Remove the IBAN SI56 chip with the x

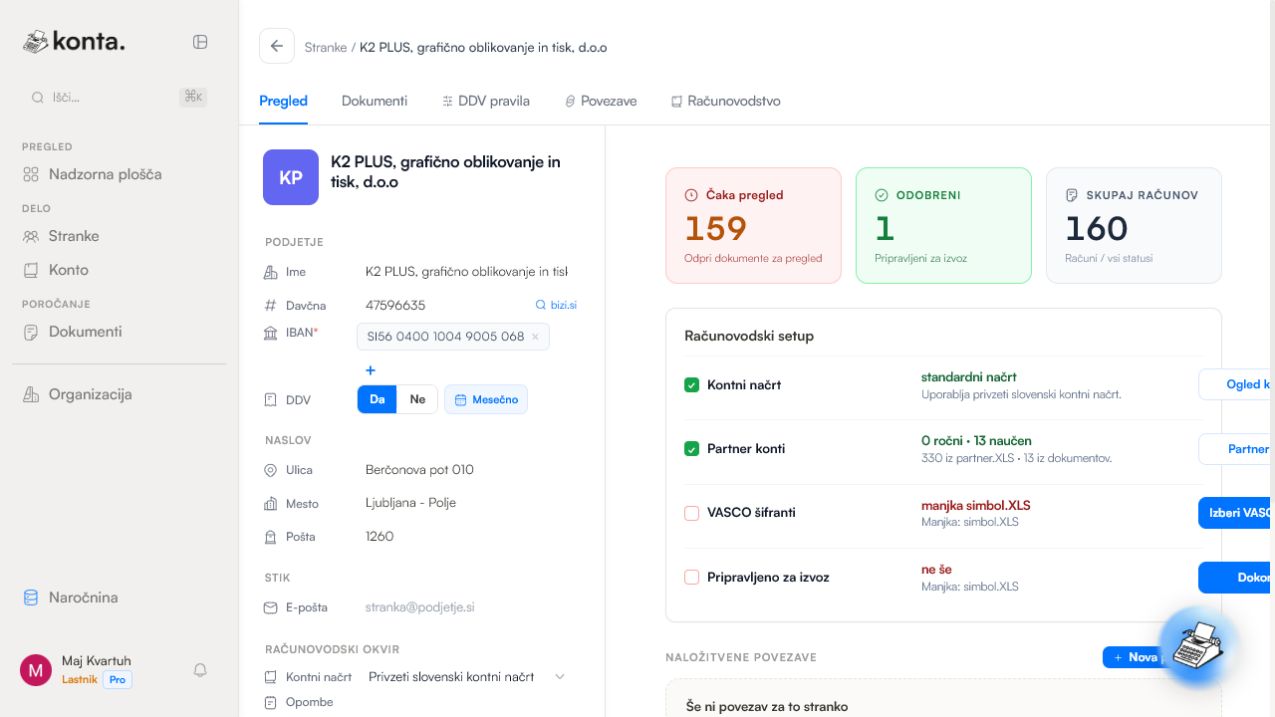click(535, 337)
